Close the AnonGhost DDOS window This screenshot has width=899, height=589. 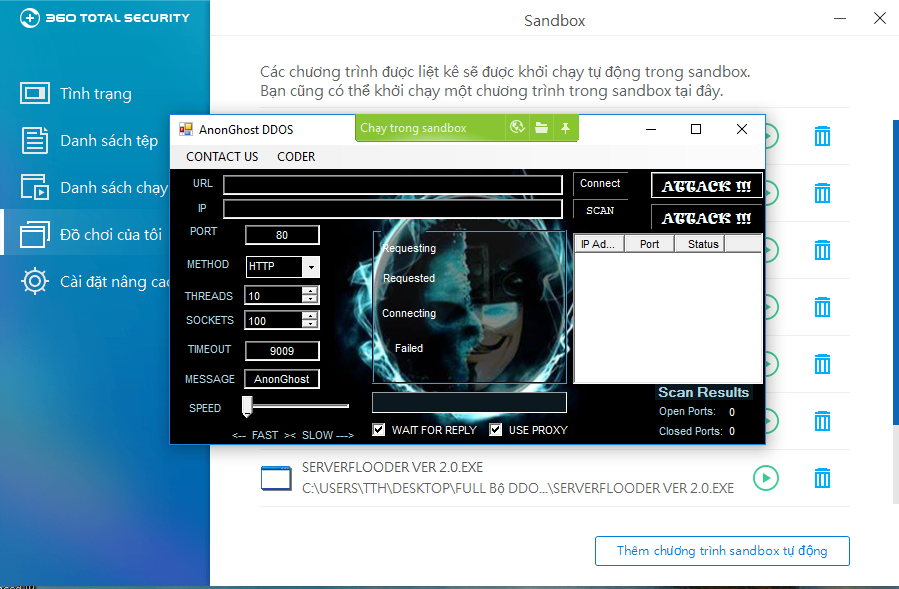pos(742,129)
